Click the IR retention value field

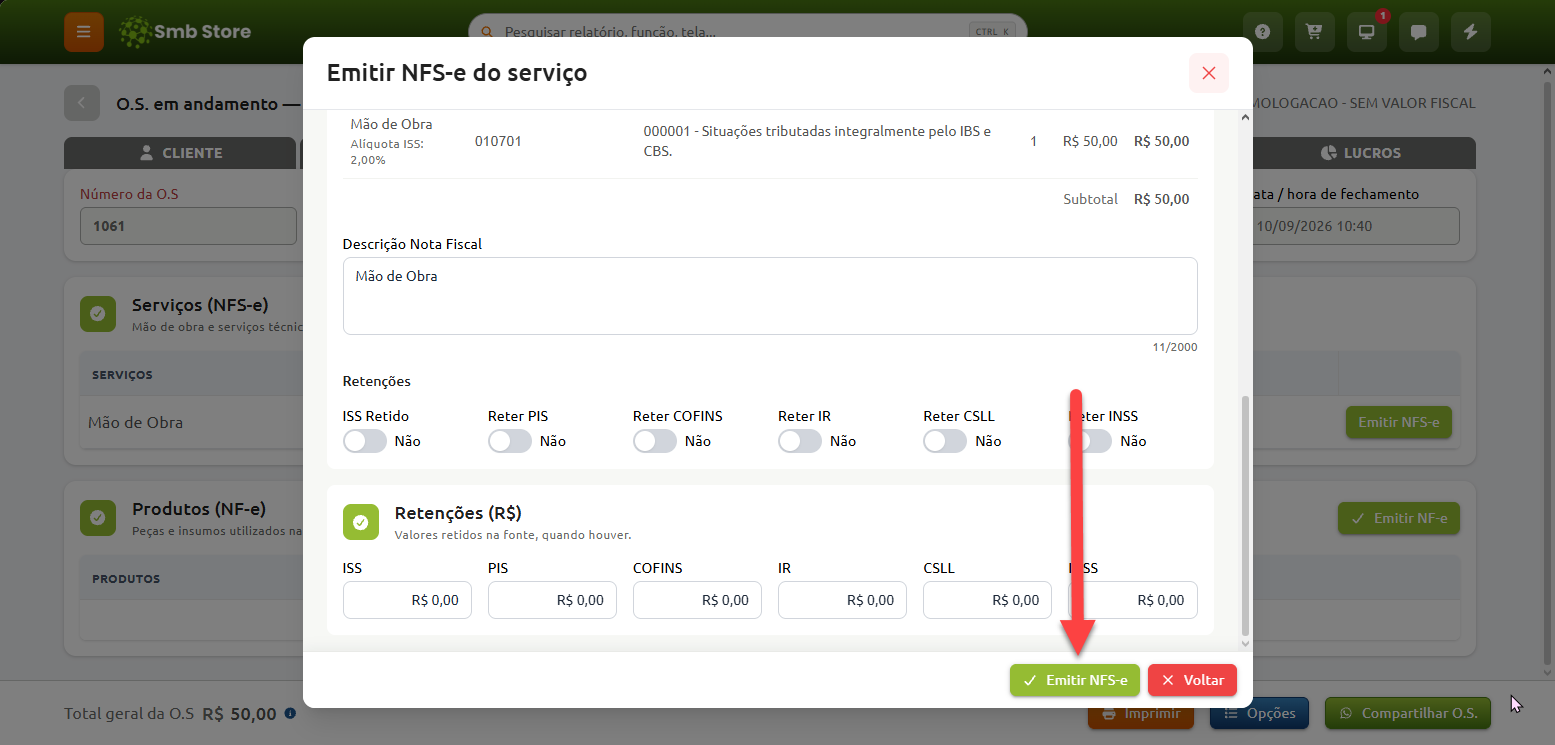click(842, 600)
